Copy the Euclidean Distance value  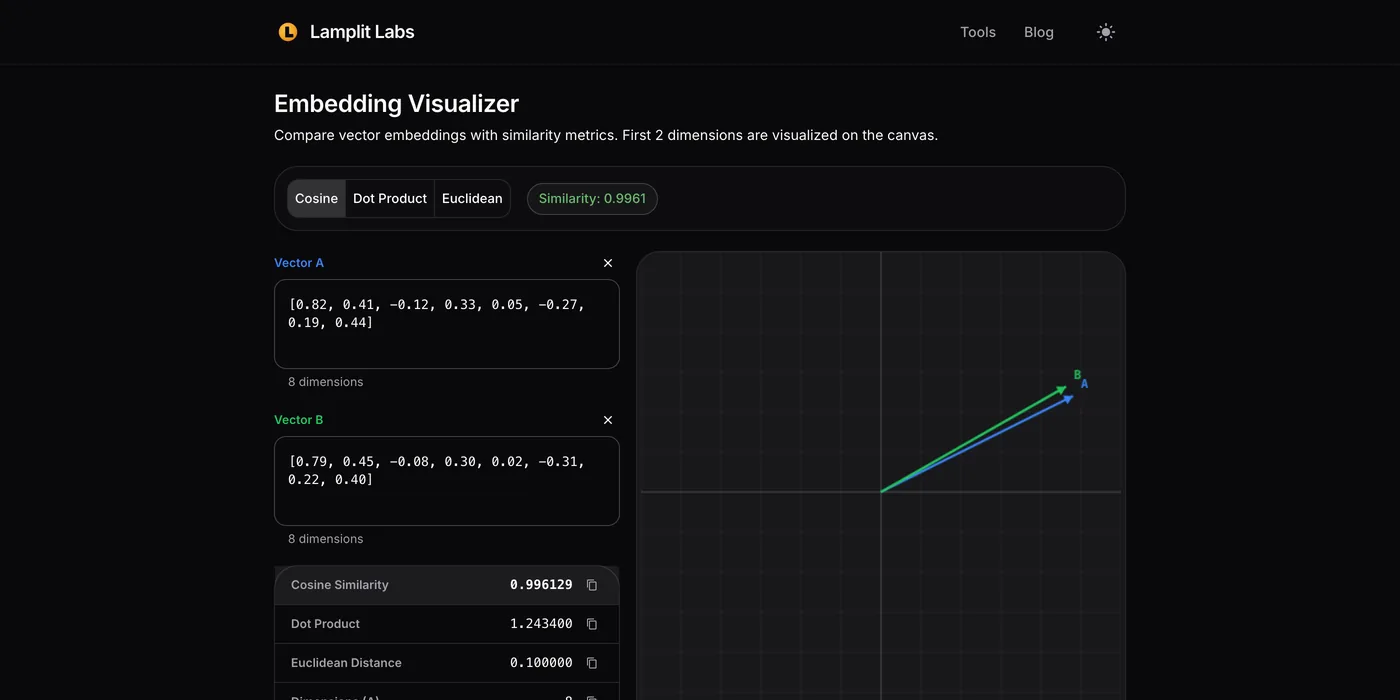click(x=592, y=663)
